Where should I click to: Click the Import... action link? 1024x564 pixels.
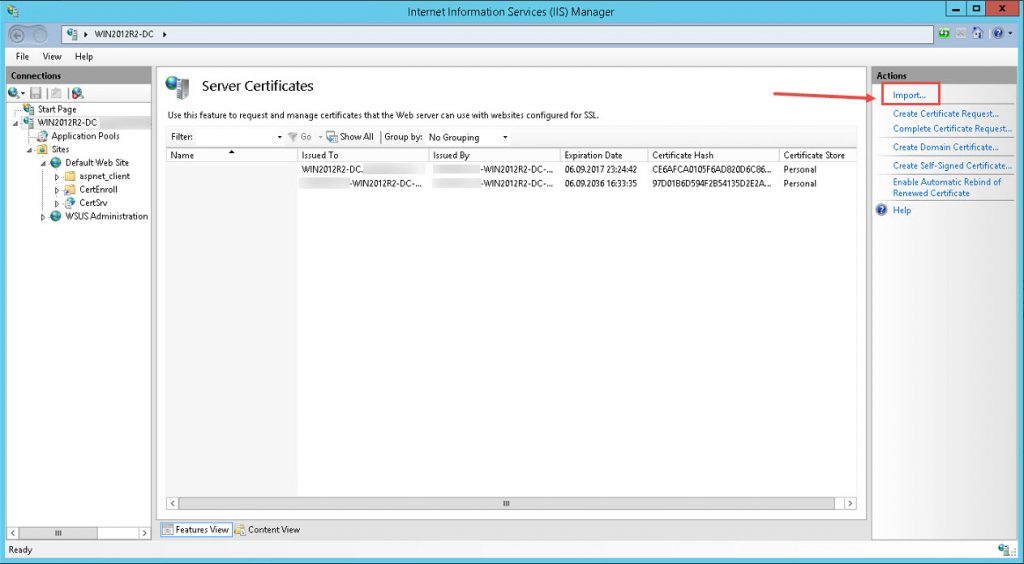tap(909, 95)
